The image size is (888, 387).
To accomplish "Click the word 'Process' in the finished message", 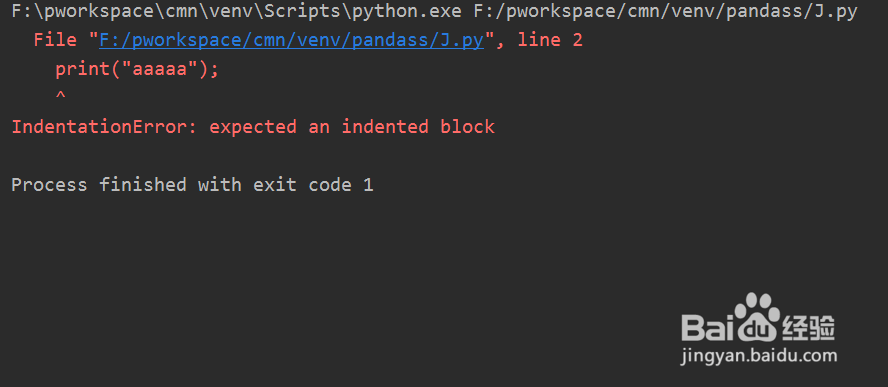I will coord(49,185).
